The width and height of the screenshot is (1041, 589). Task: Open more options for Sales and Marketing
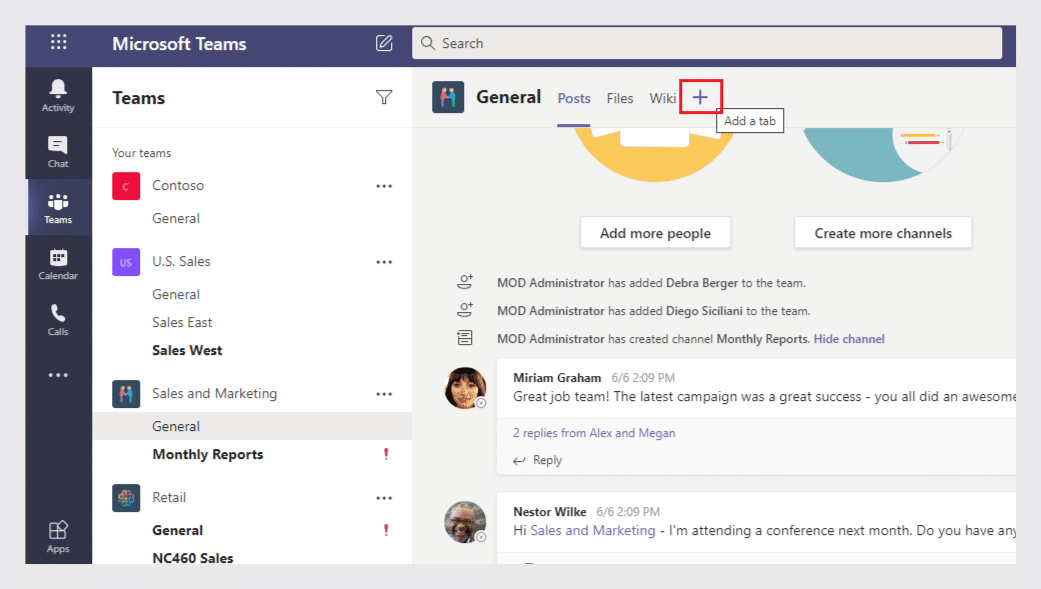(x=384, y=394)
